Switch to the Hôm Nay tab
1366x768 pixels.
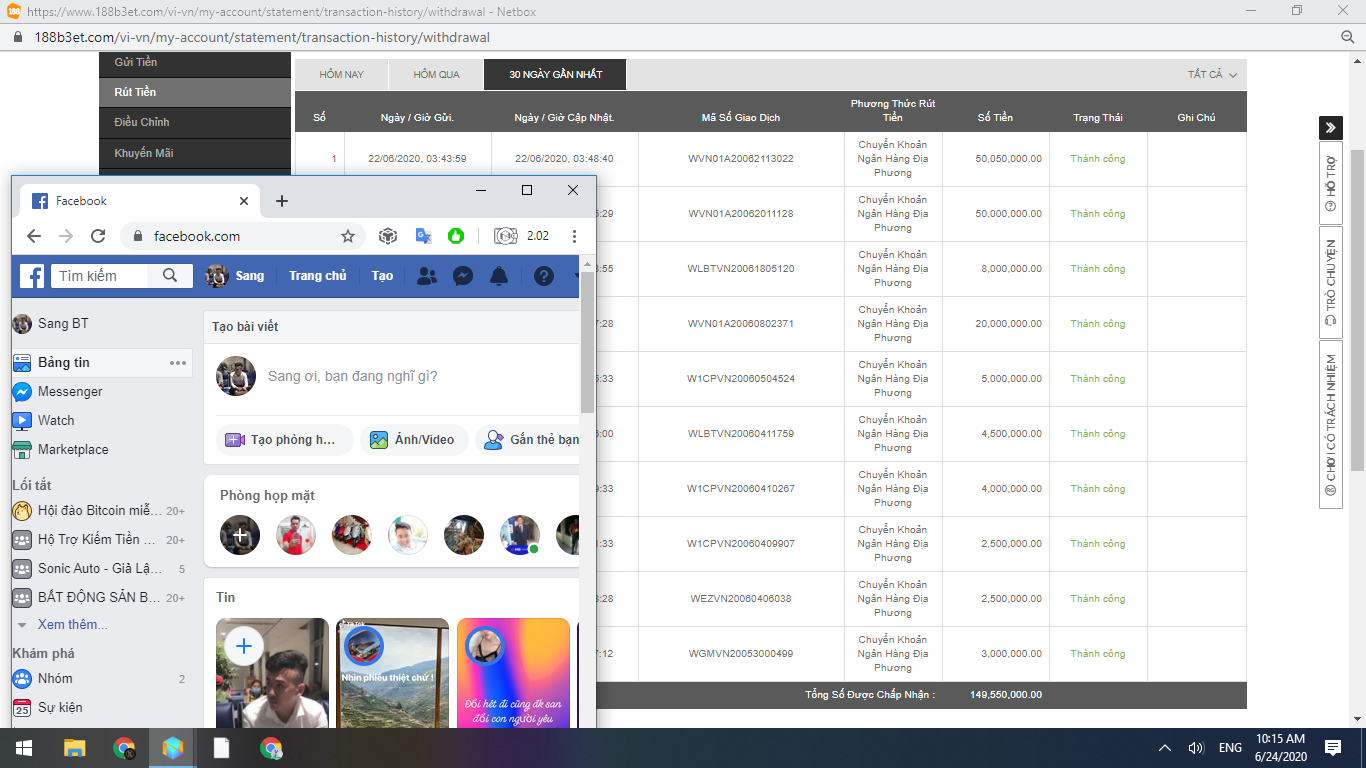(x=341, y=75)
